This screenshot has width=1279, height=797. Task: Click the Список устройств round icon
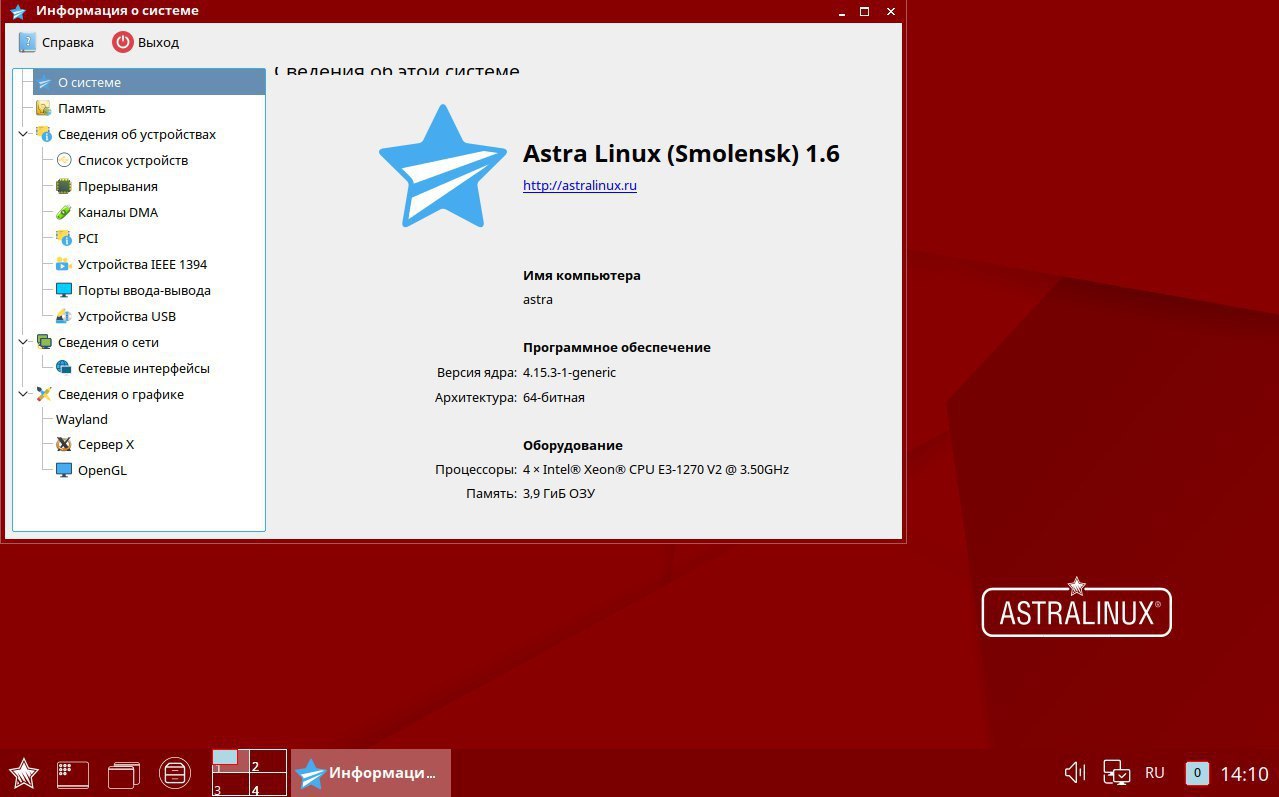pos(64,161)
